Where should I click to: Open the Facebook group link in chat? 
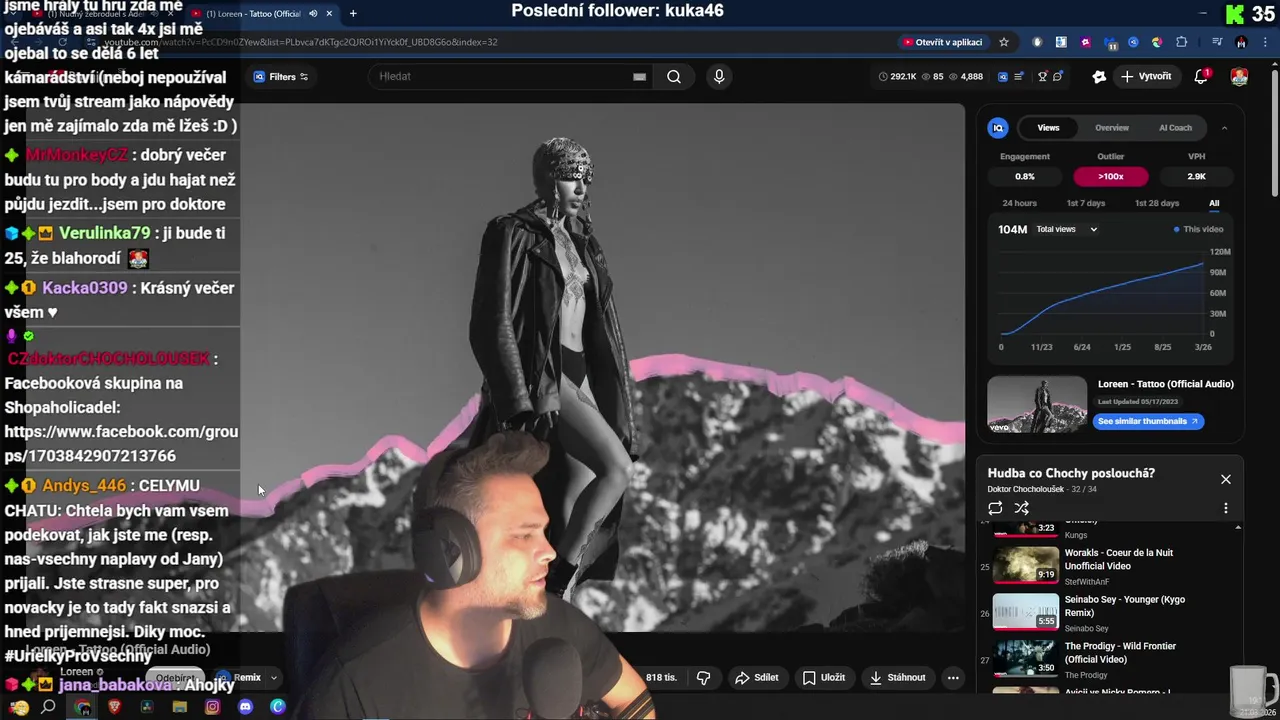tap(121, 444)
